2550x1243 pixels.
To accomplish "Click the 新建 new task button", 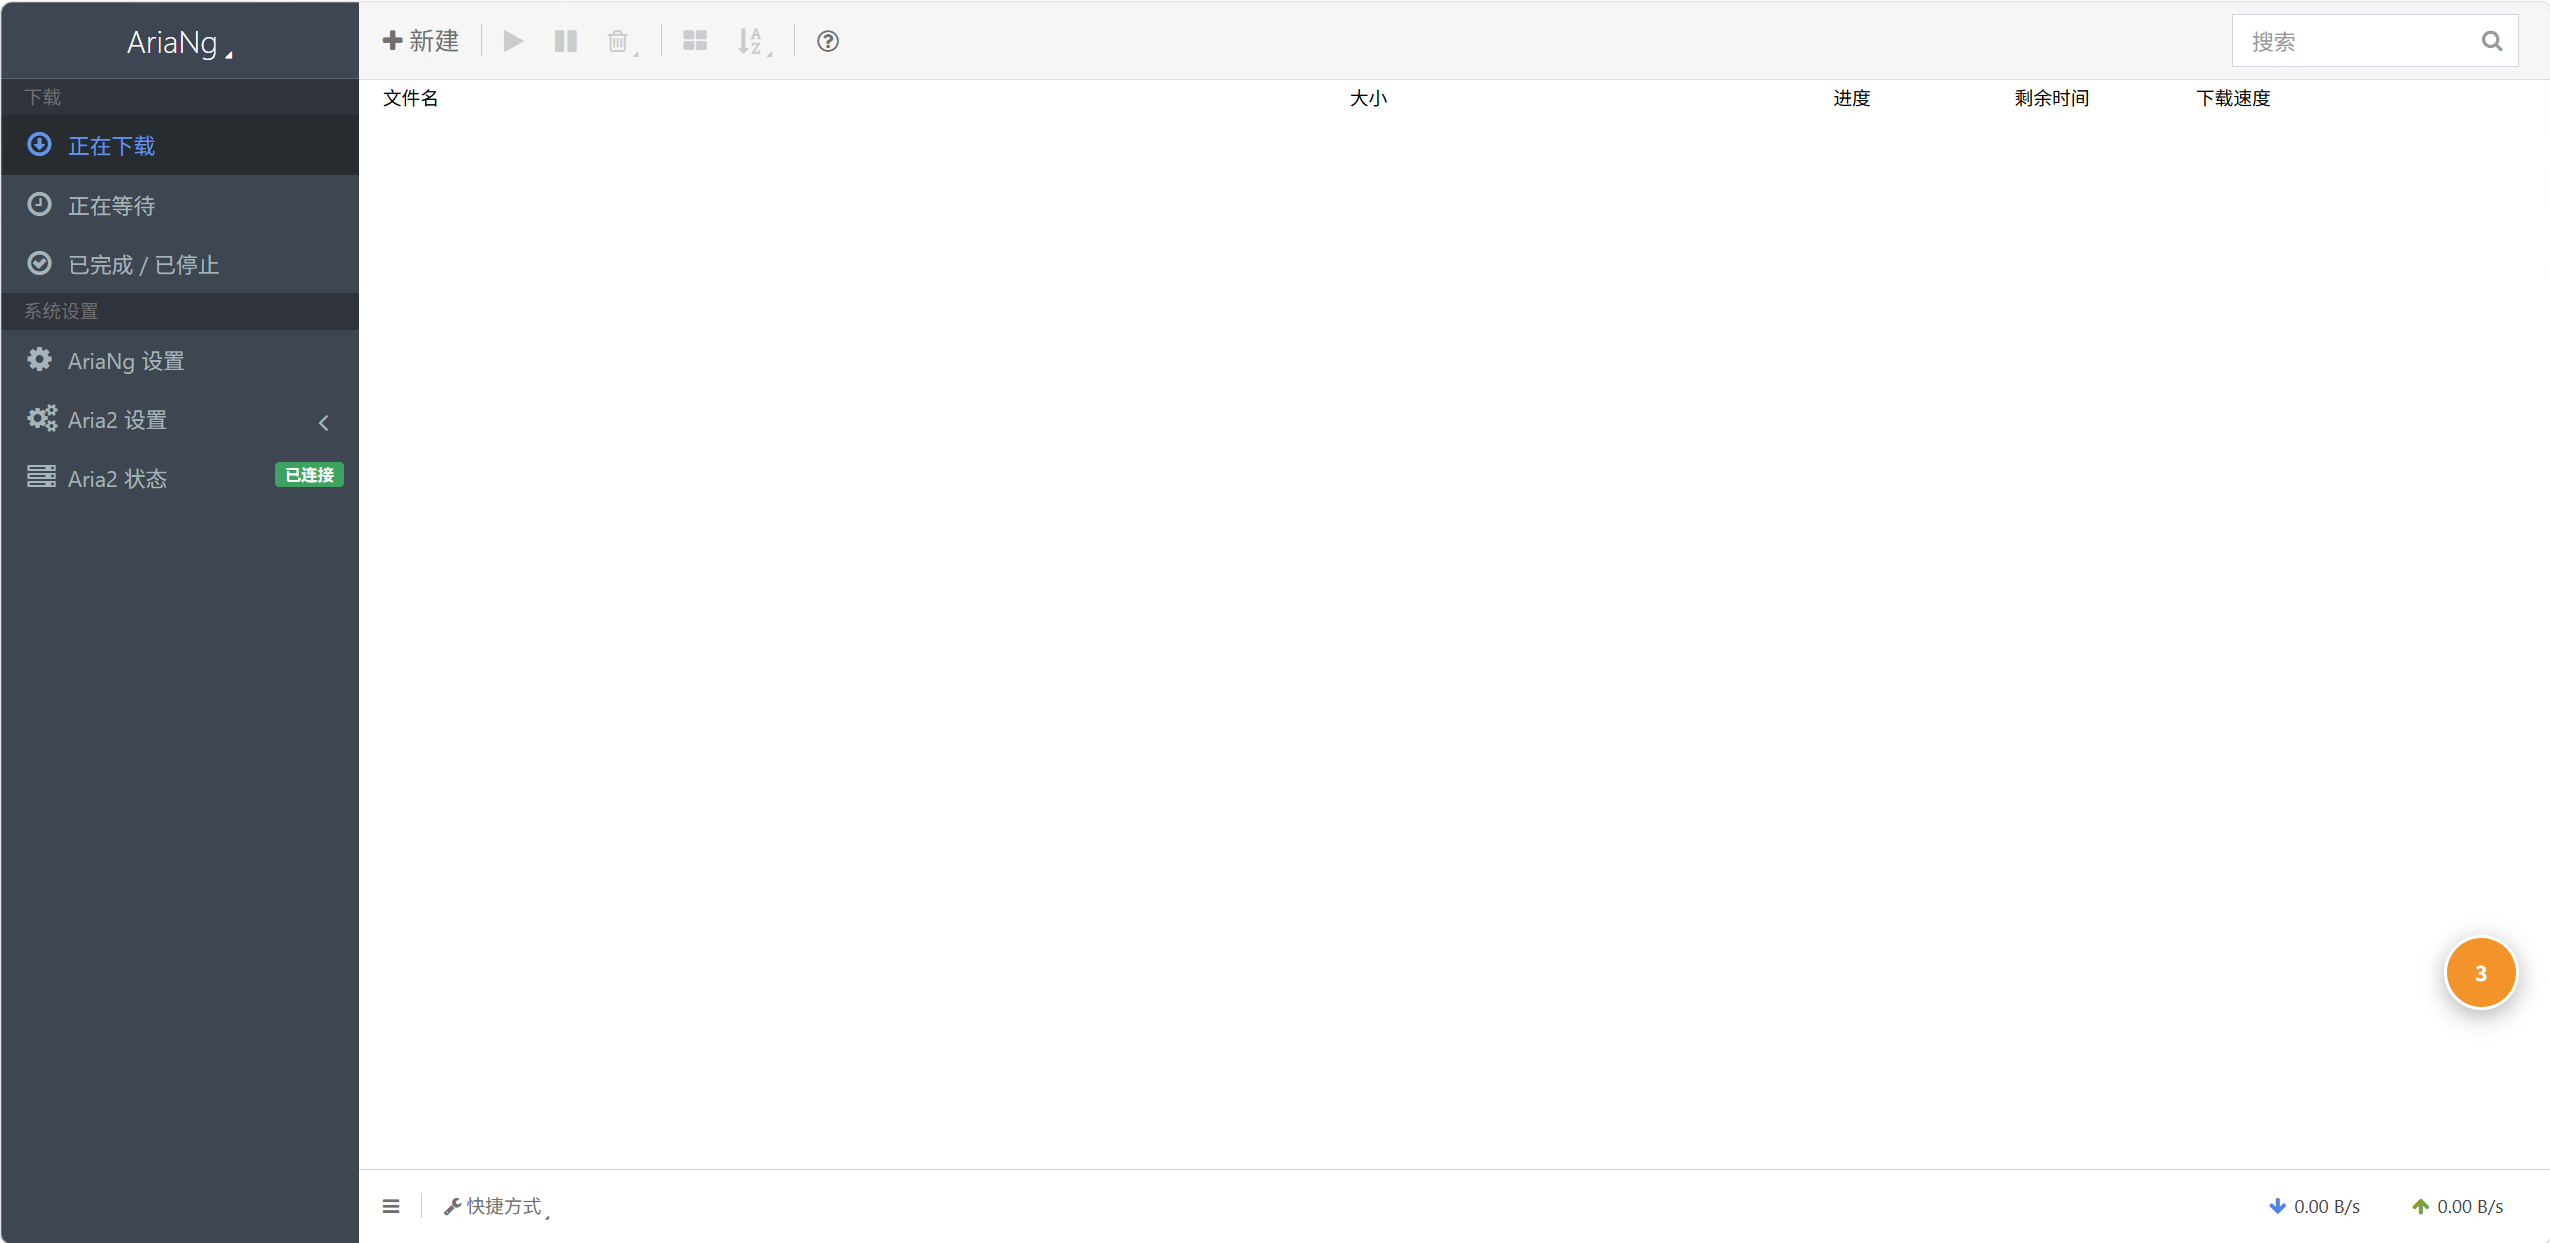I will (x=421, y=41).
